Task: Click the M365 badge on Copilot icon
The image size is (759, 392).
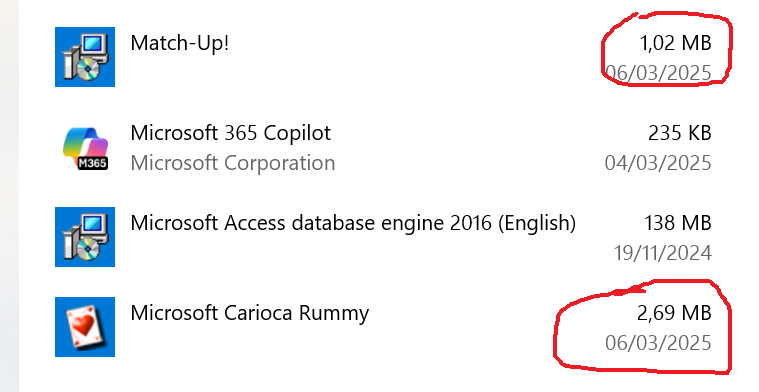Action: 92,163
